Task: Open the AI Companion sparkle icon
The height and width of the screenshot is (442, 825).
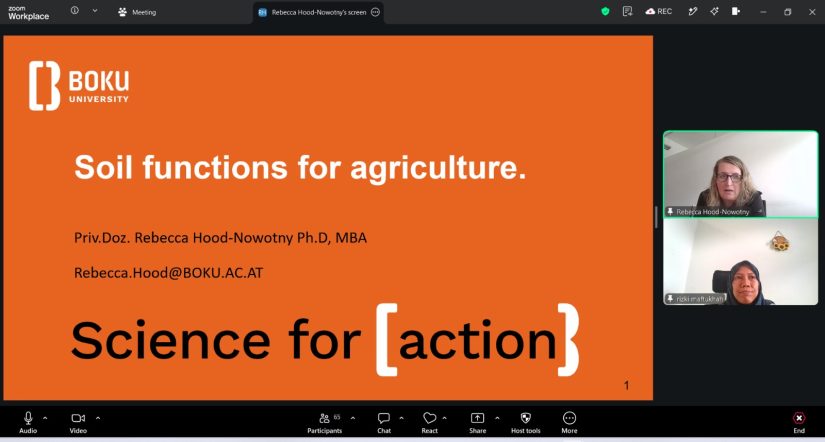Action: tap(714, 11)
